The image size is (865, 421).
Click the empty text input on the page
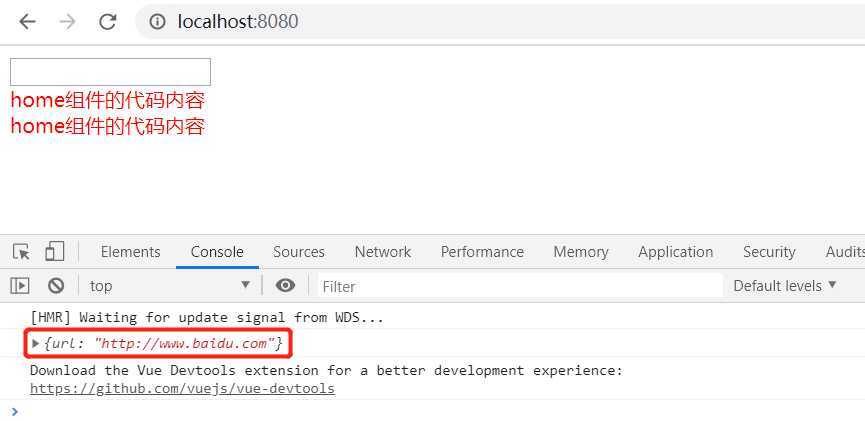pos(110,72)
